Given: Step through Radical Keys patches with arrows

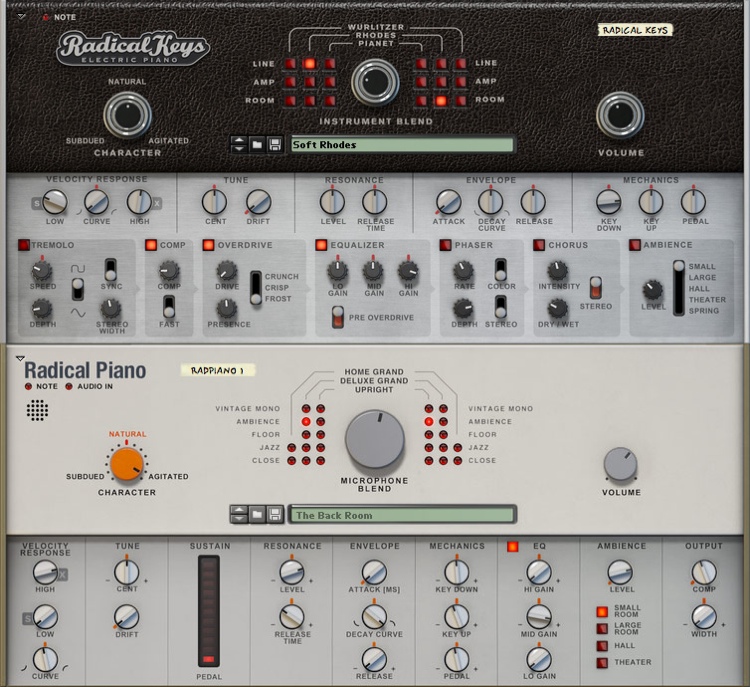Looking at the screenshot, I should click(x=239, y=144).
